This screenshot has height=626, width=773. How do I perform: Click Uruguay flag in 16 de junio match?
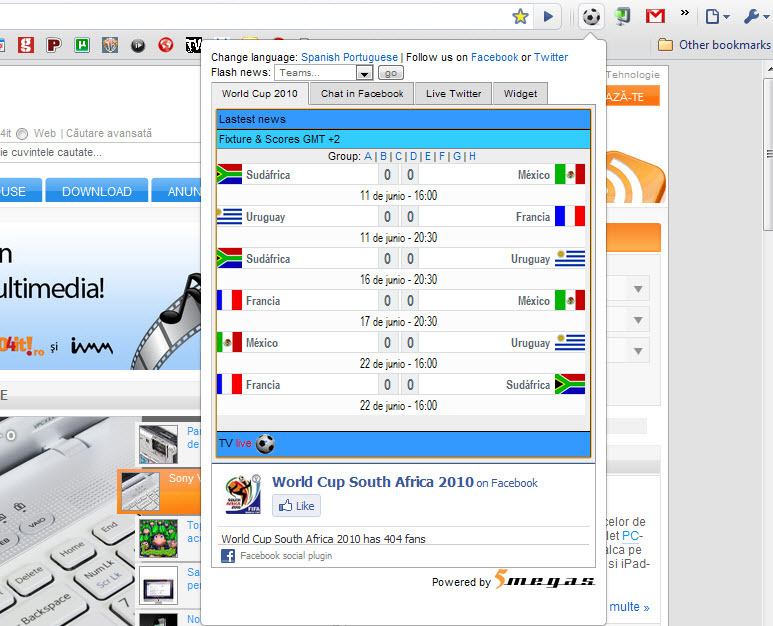[x=570, y=258]
